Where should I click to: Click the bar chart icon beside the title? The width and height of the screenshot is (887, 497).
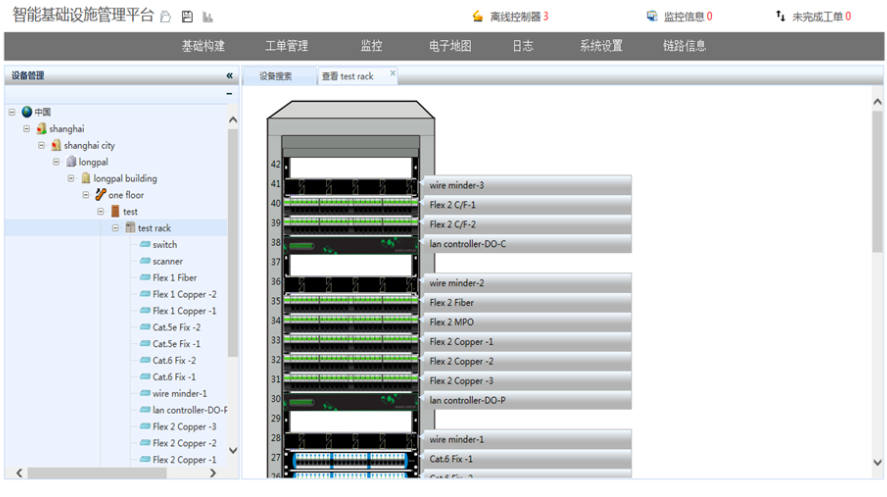click(x=207, y=17)
